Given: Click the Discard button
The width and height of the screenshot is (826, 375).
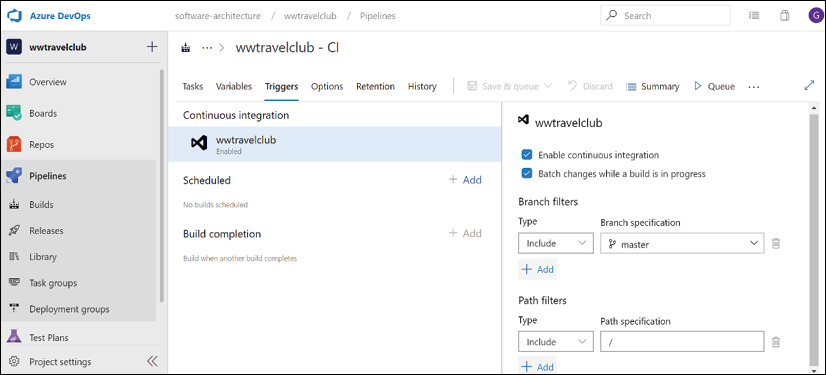Looking at the screenshot, I should point(590,86).
